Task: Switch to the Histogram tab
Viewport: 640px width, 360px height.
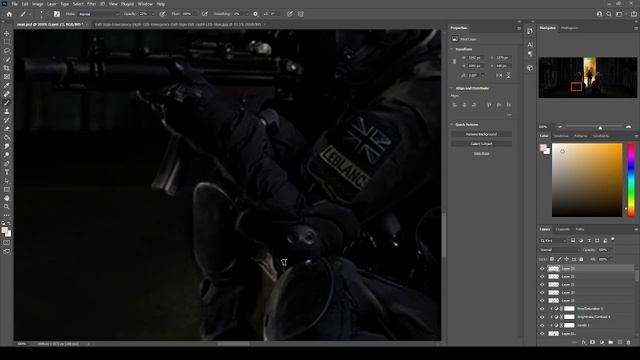Action: 569,28
